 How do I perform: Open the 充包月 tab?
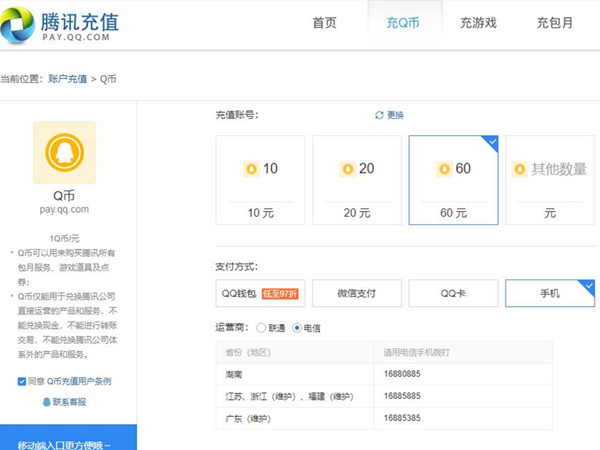pos(555,23)
